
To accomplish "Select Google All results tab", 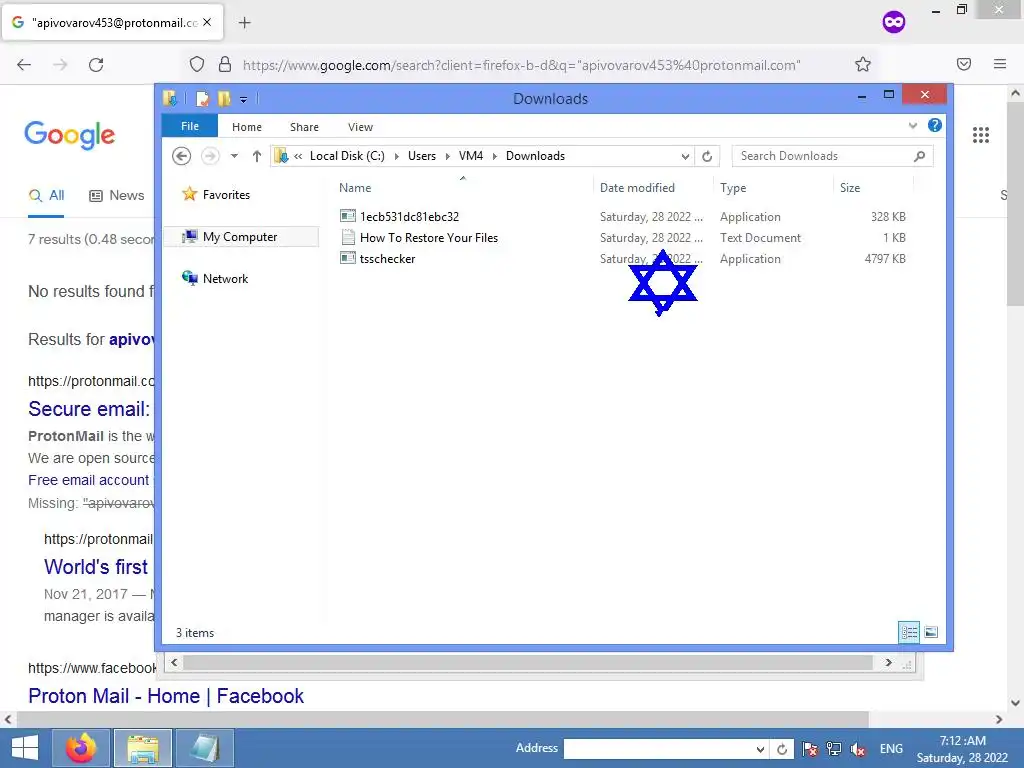I will tap(46, 195).
